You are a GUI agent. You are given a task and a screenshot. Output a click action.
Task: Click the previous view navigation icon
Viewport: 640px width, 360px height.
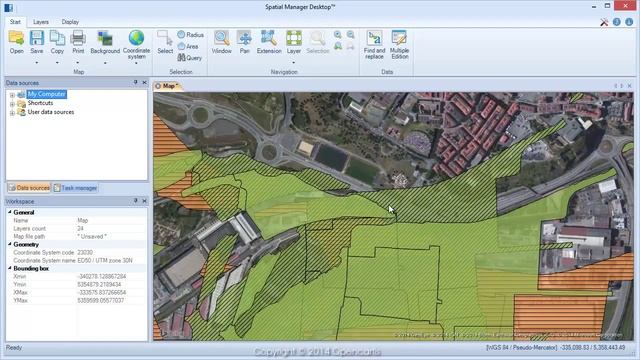[338, 46]
